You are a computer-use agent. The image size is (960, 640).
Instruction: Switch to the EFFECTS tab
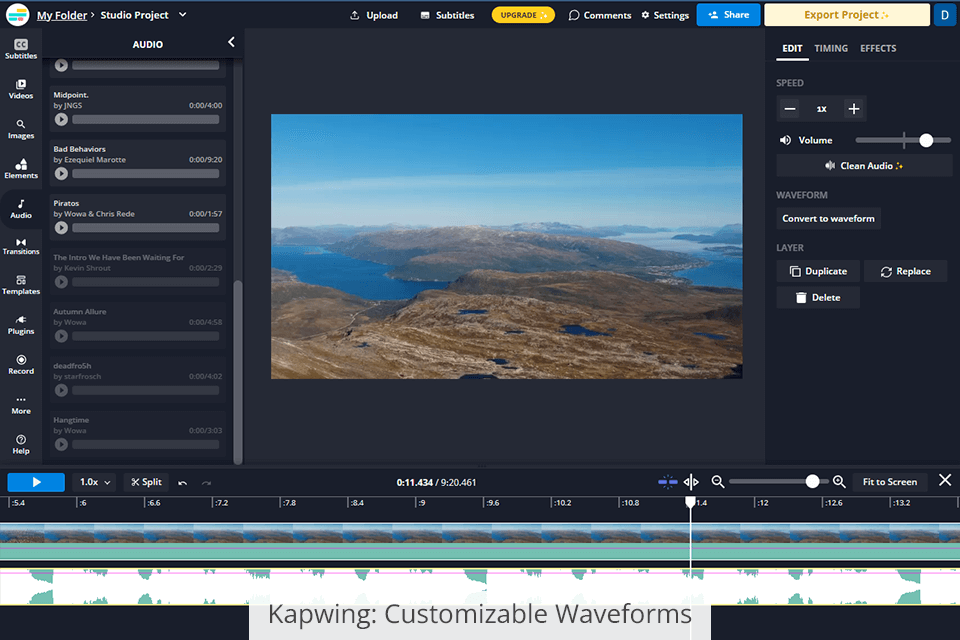(x=878, y=48)
